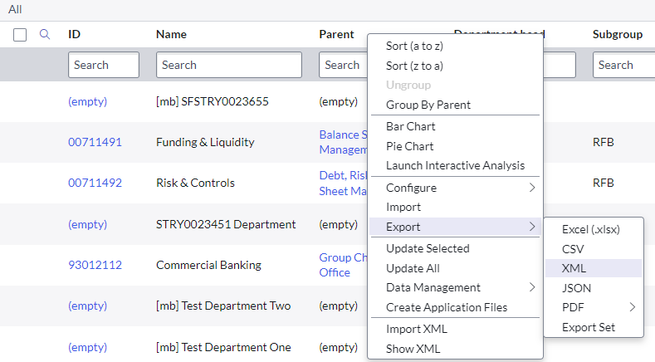Launch Interactive Analysis from menu
The width and height of the screenshot is (655, 362).
[x=455, y=166]
